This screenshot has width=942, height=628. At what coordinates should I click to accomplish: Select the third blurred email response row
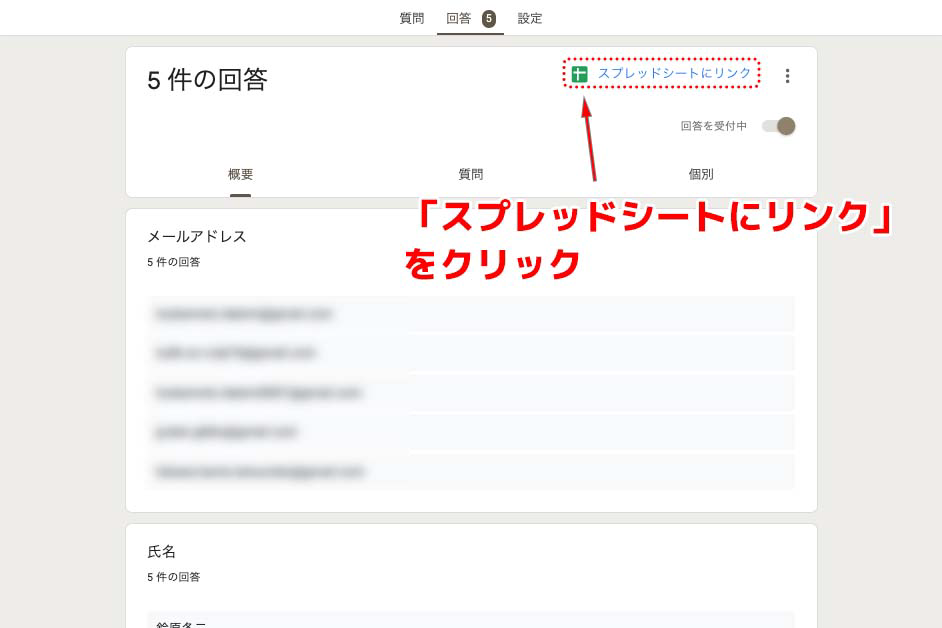470,393
